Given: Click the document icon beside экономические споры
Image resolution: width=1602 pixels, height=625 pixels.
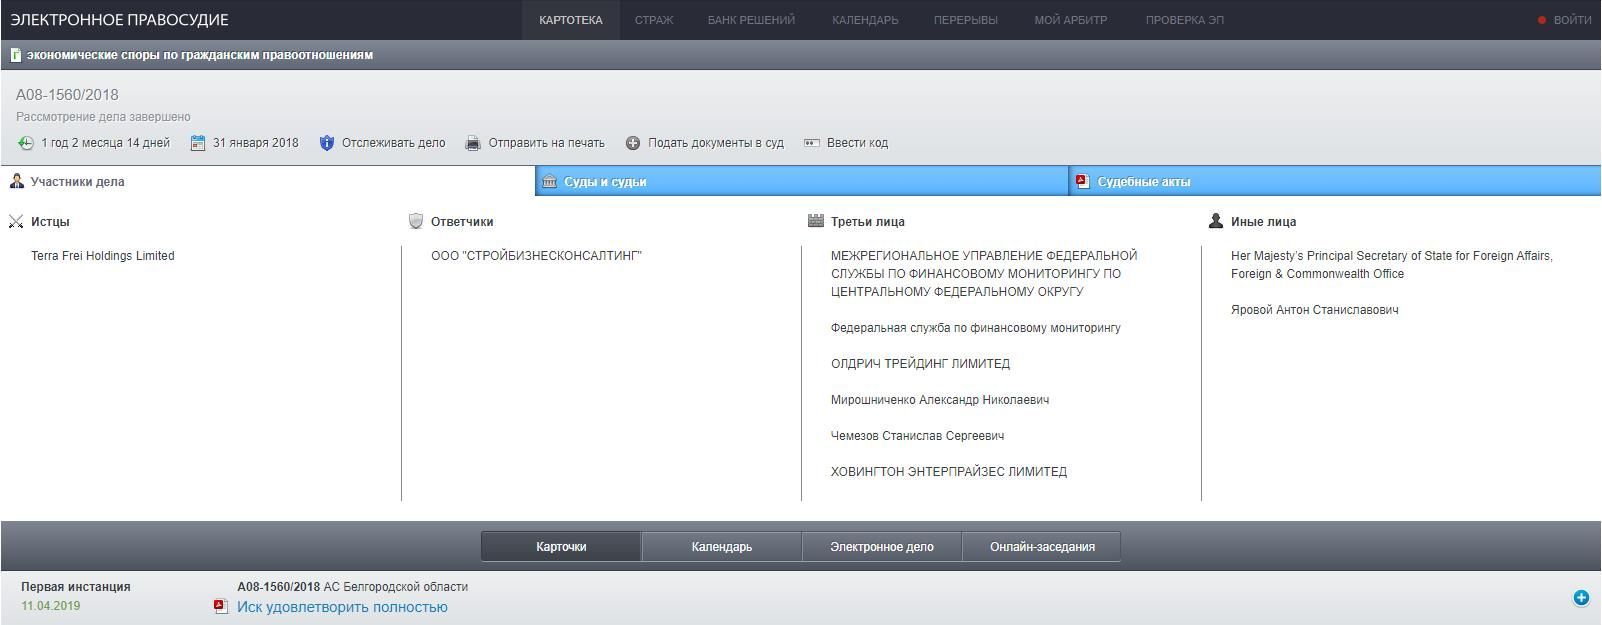Looking at the screenshot, I should 16,55.
